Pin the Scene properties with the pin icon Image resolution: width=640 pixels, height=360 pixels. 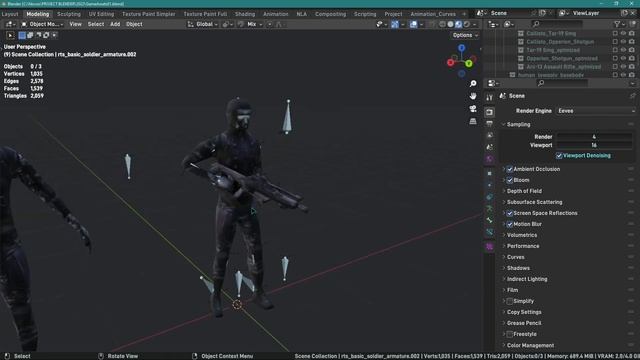[x=632, y=96]
